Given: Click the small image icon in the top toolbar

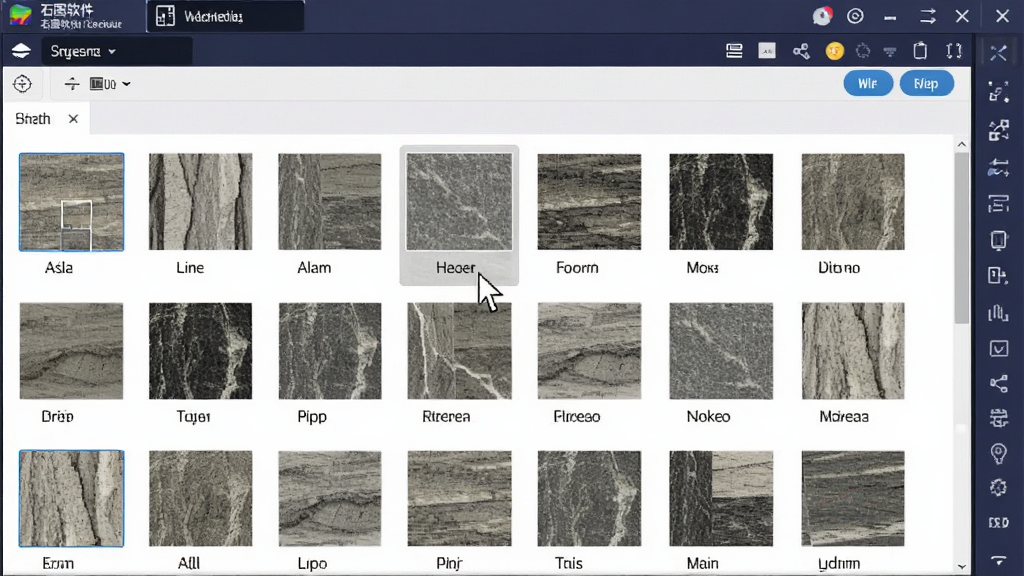Looking at the screenshot, I should (x=767, y=51).
